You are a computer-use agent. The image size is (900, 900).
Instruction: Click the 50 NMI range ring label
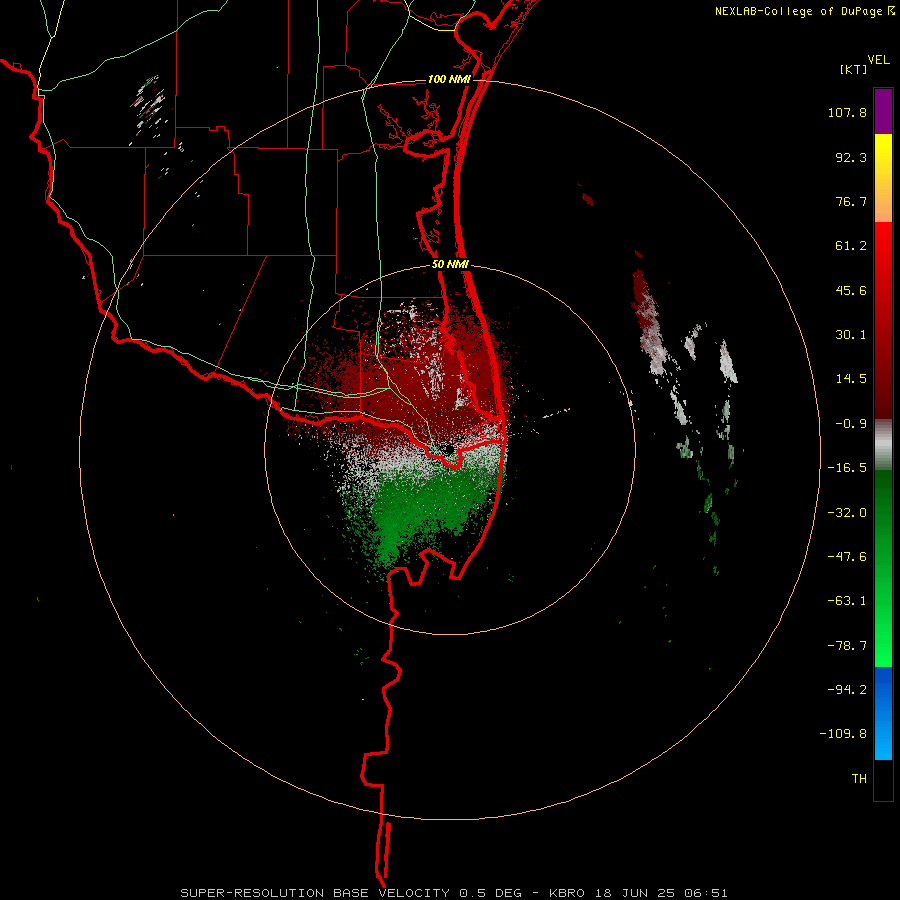451,265
